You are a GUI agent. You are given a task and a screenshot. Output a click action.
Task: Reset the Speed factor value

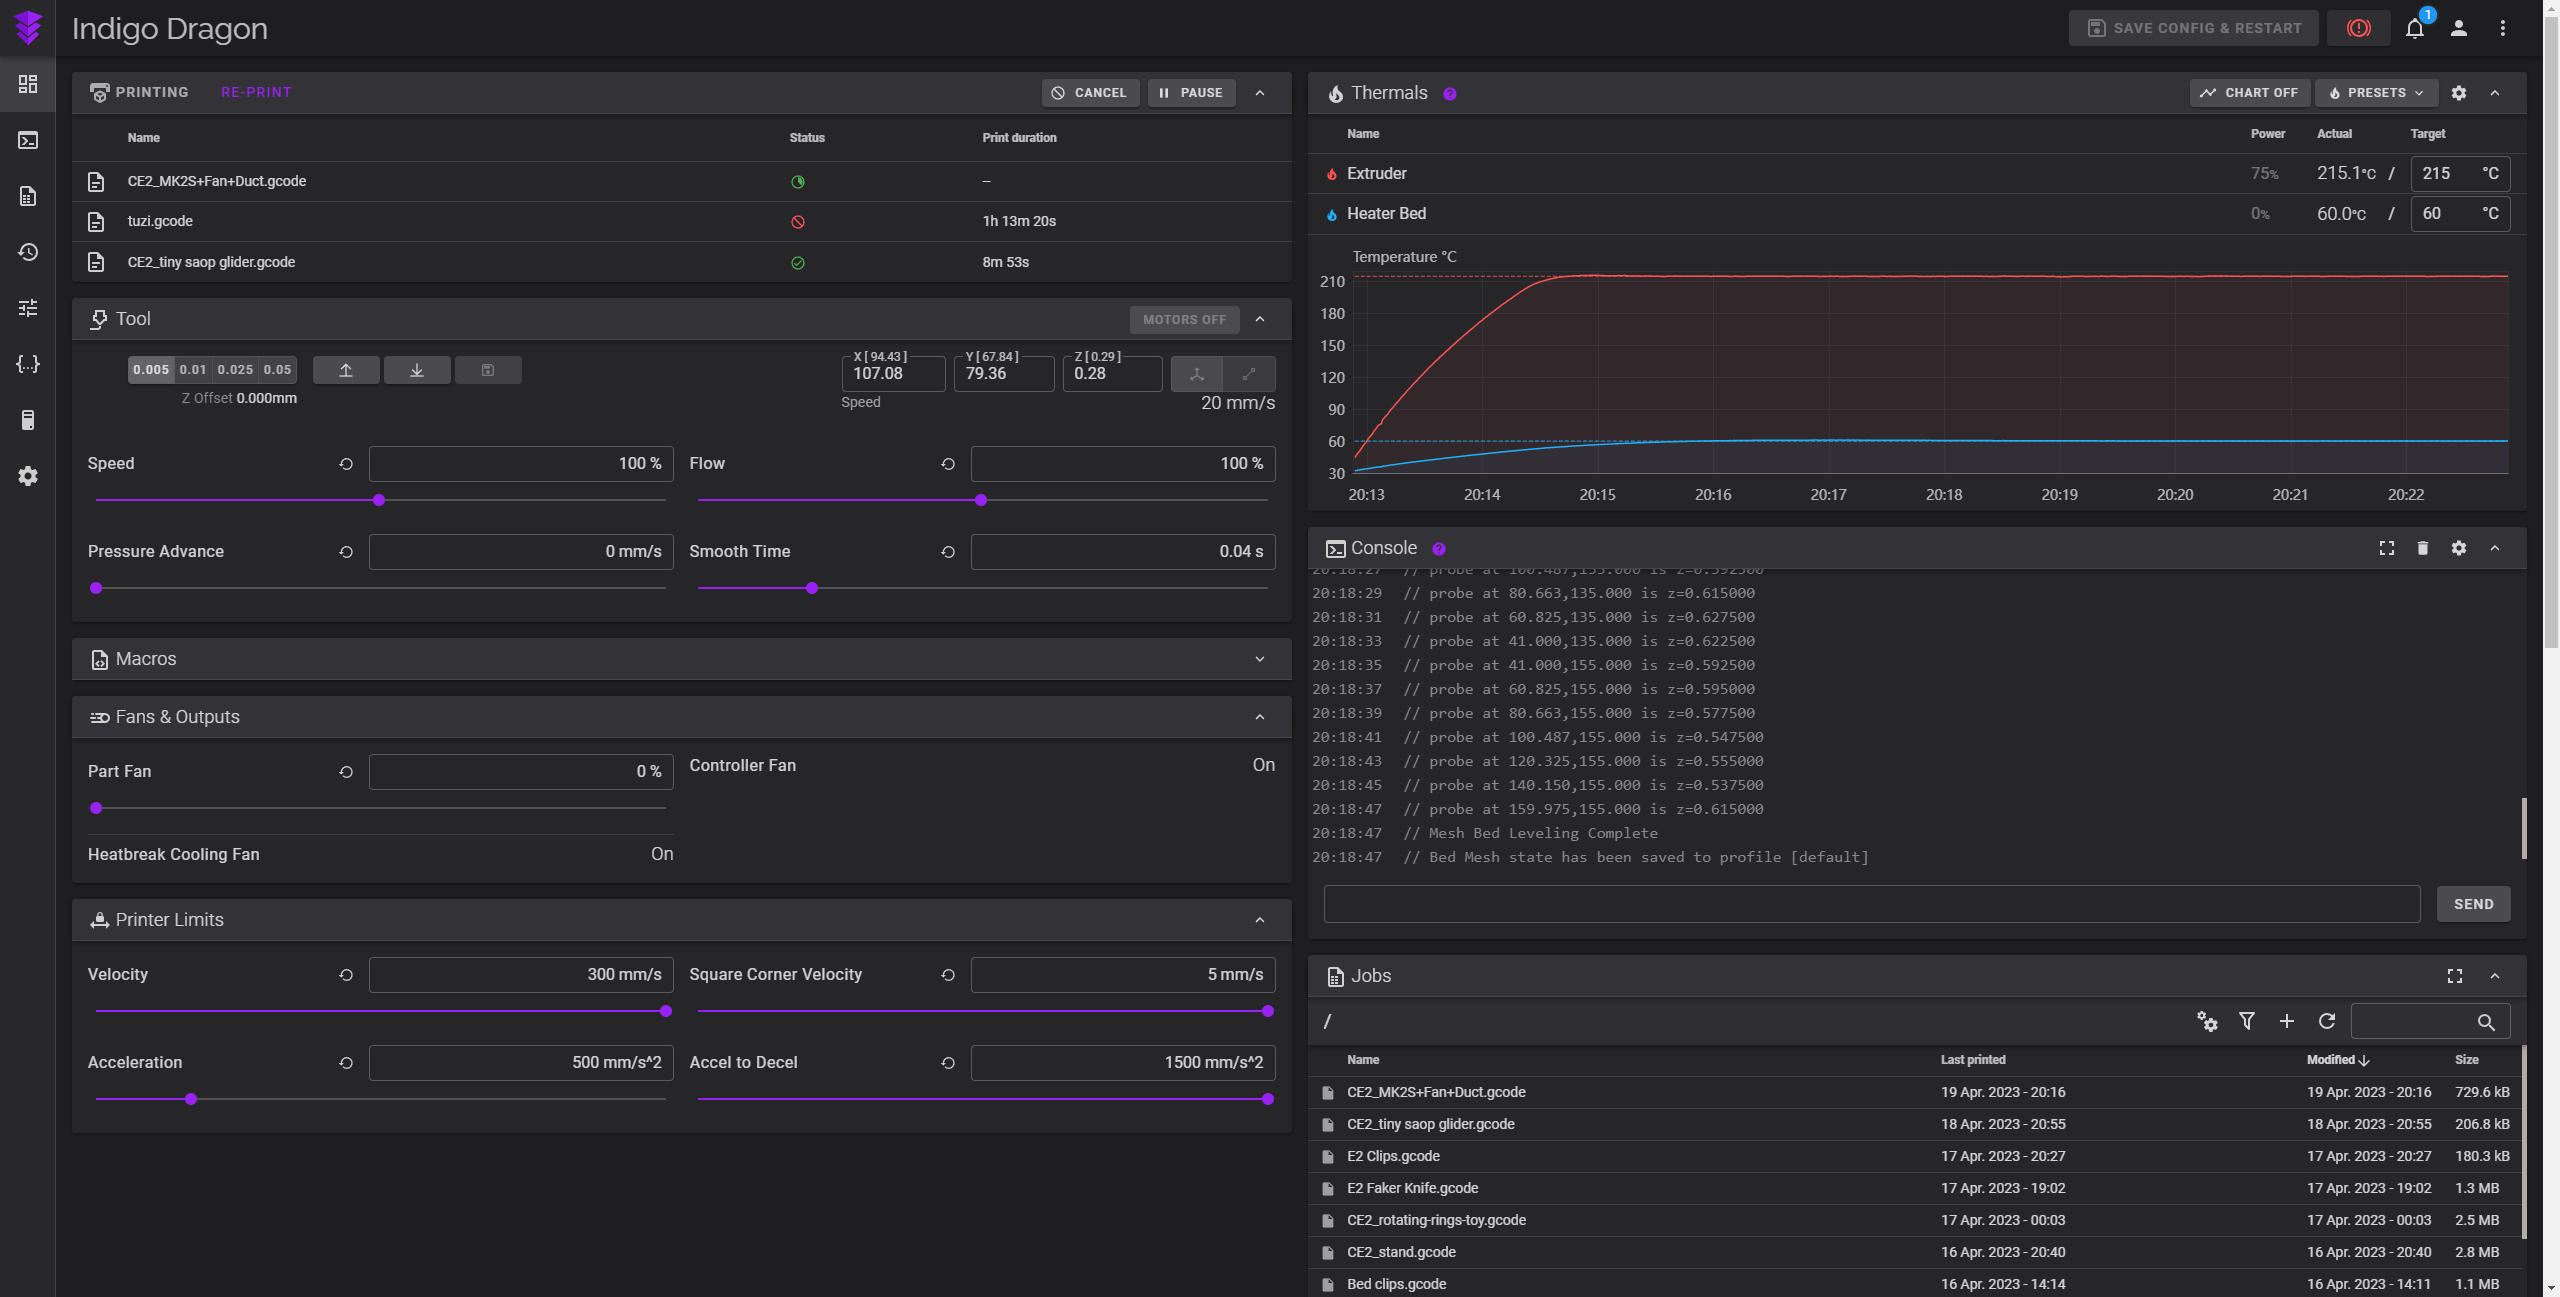pos(346,464)
